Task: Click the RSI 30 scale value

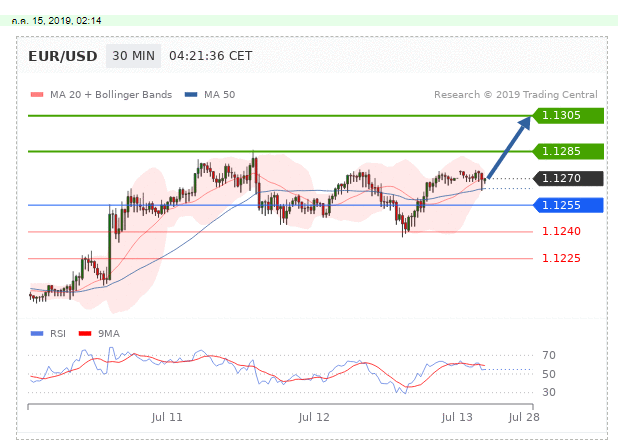Action: 549,393
